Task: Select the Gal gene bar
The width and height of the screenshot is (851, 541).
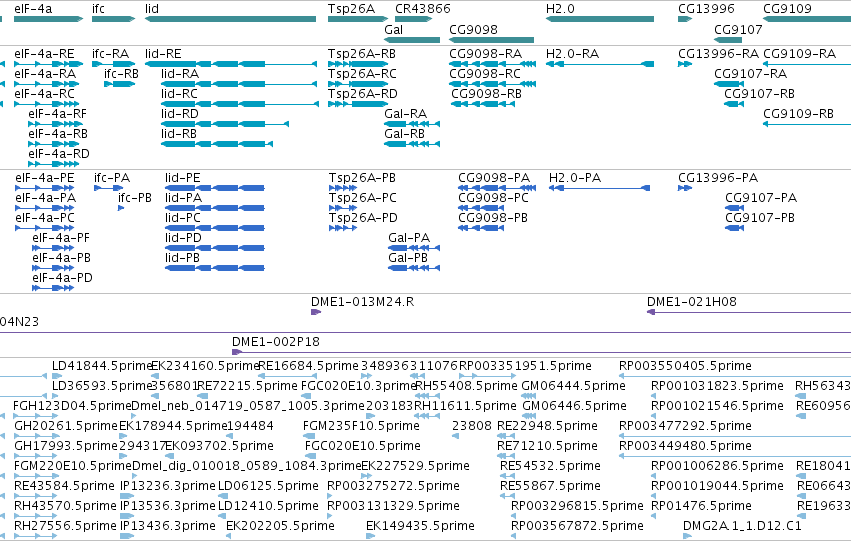Action: point(412,40)
